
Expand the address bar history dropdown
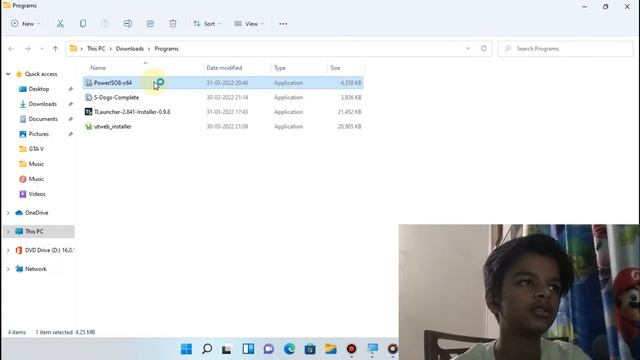click(x=468, y=49)
